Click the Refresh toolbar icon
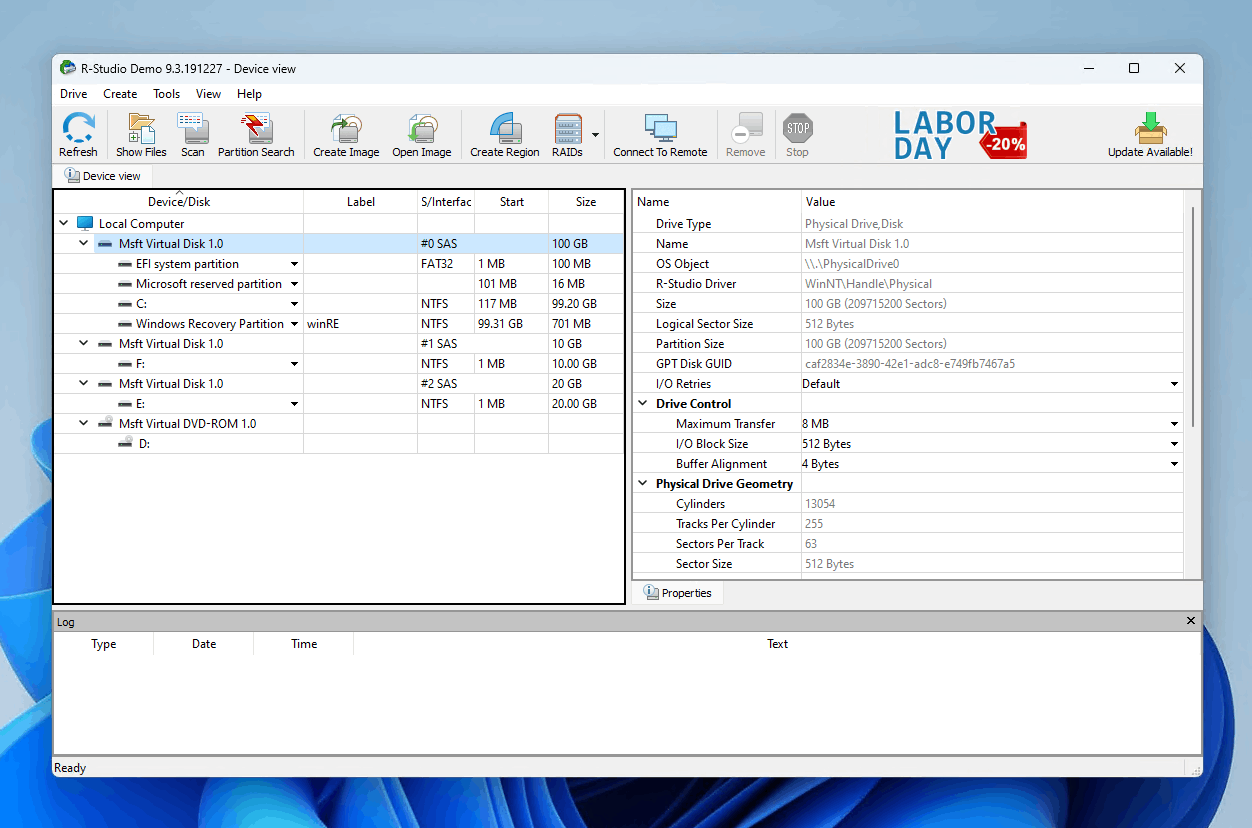The height and width of the screenshot is (828, 1252). [78, 134]
